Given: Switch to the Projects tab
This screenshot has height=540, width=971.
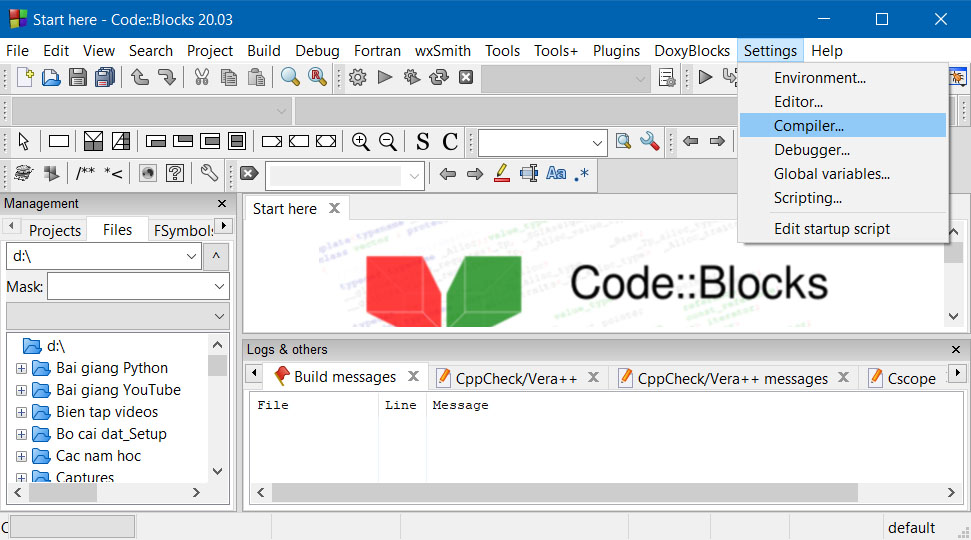Looking at the screenshot, I should click(x=54, y=230).
